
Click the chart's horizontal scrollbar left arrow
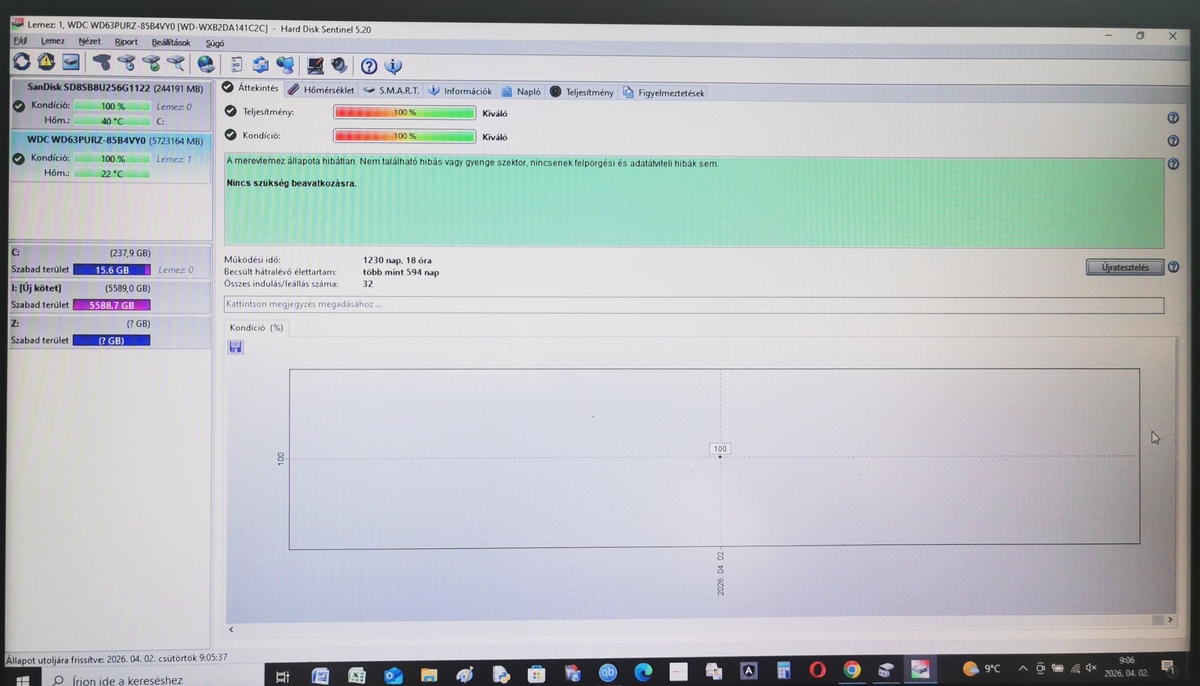232,629
